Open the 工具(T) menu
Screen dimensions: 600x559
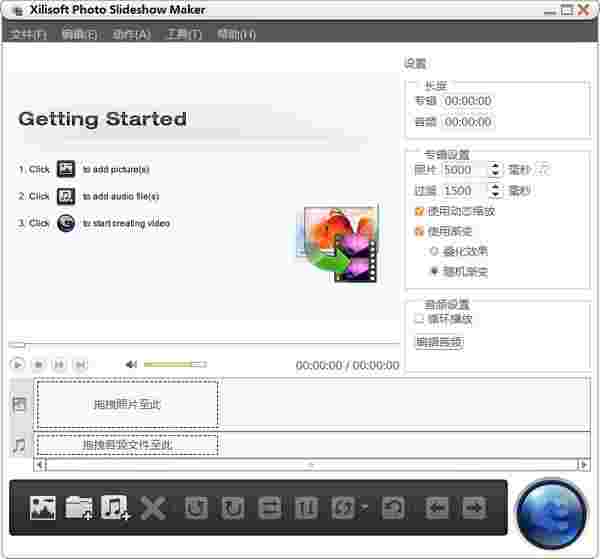coord(184,34)
